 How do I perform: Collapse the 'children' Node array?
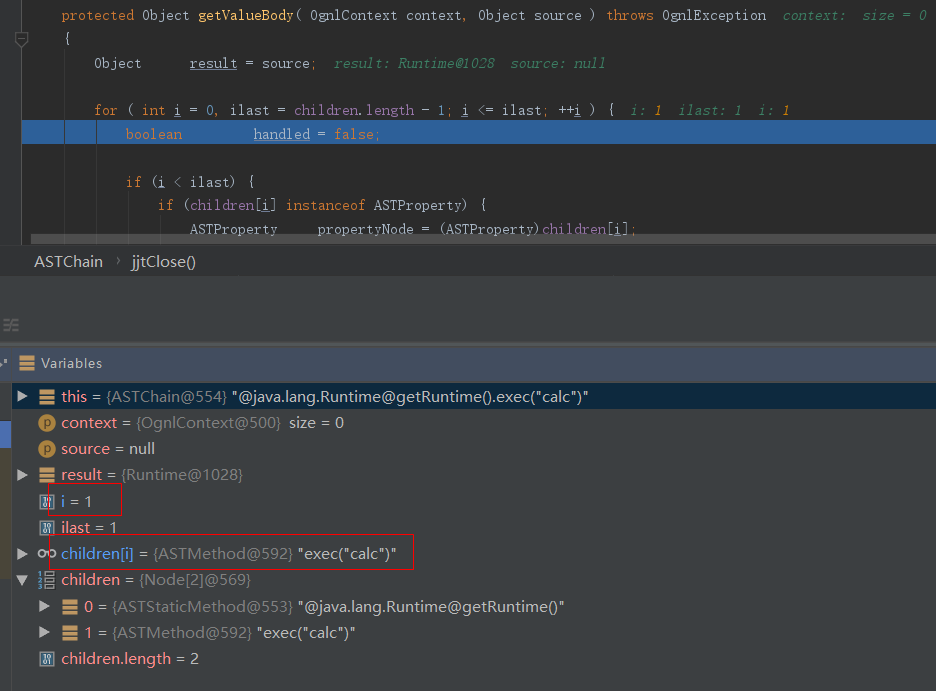22,580
